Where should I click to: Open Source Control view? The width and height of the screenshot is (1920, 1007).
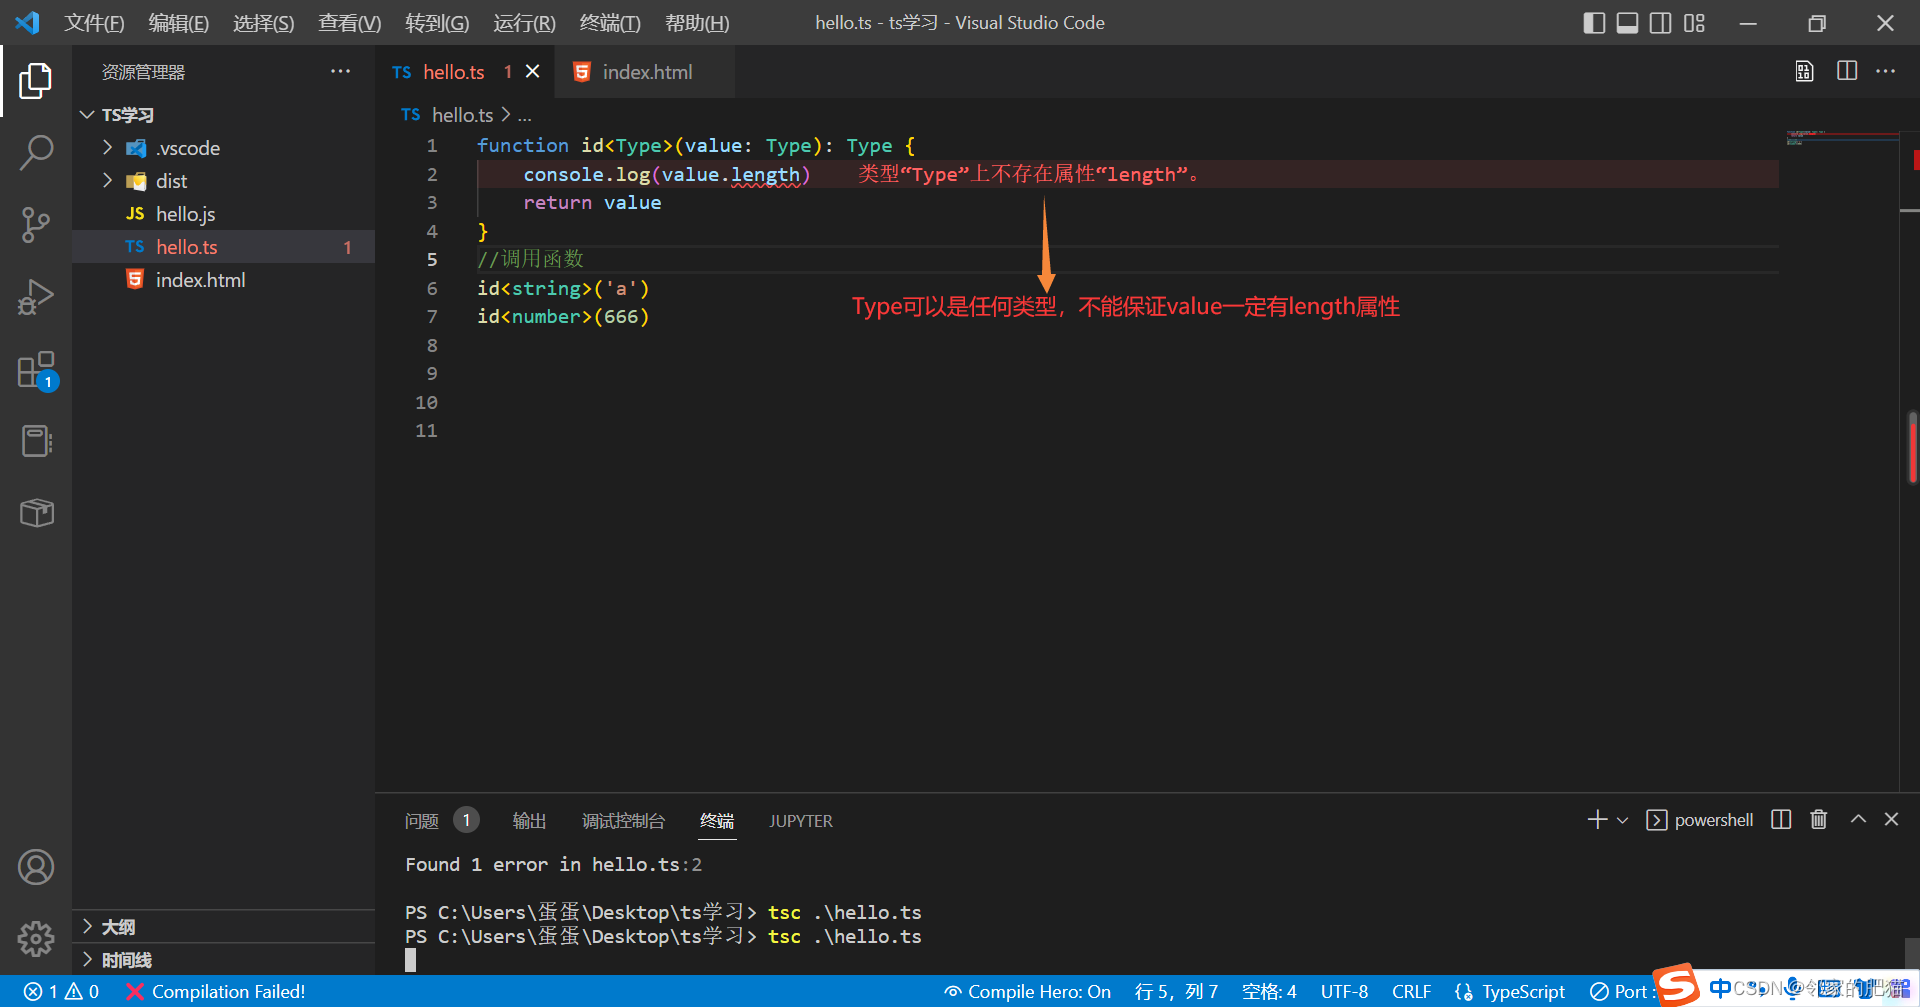coord(36,225)
